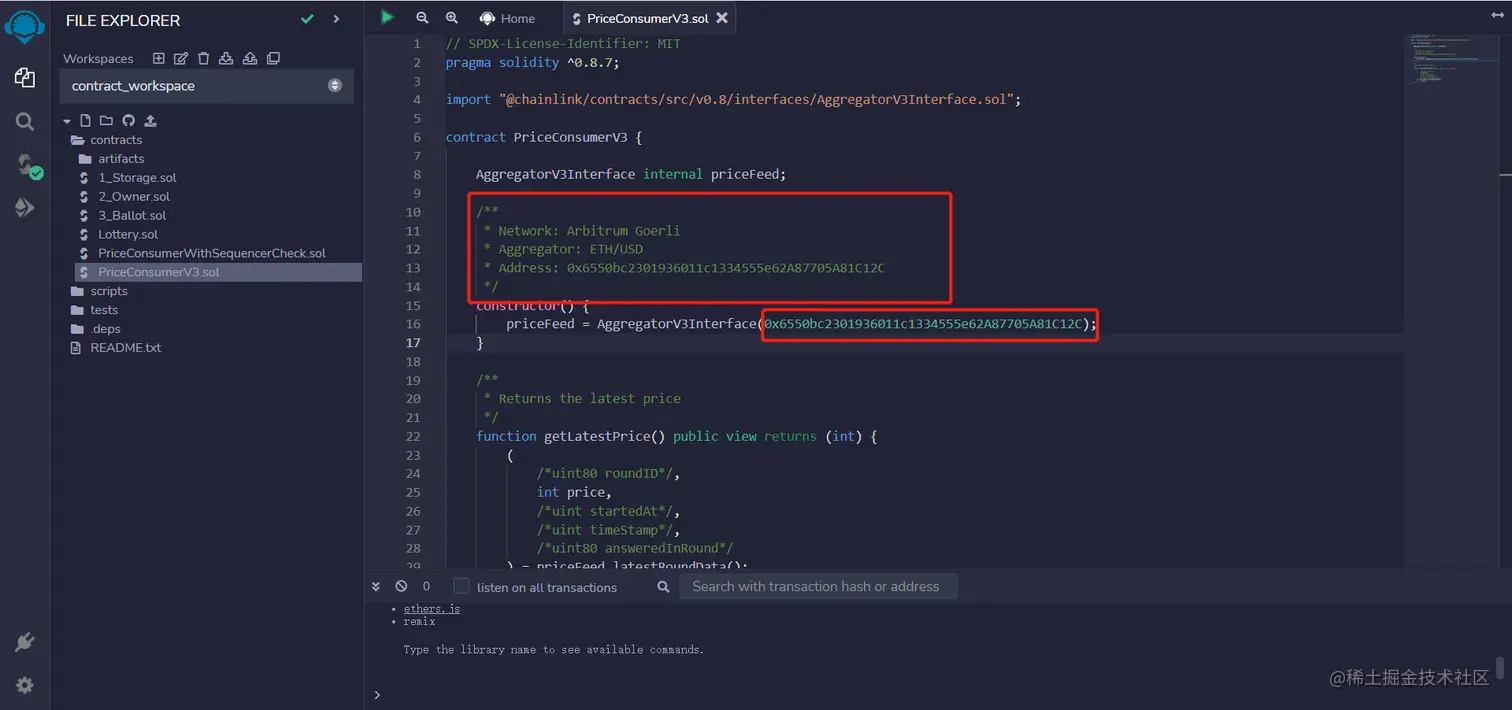The height and width of the screenshot is (710, 1512).
Task: Click the green run script play button
Action: 387,17
